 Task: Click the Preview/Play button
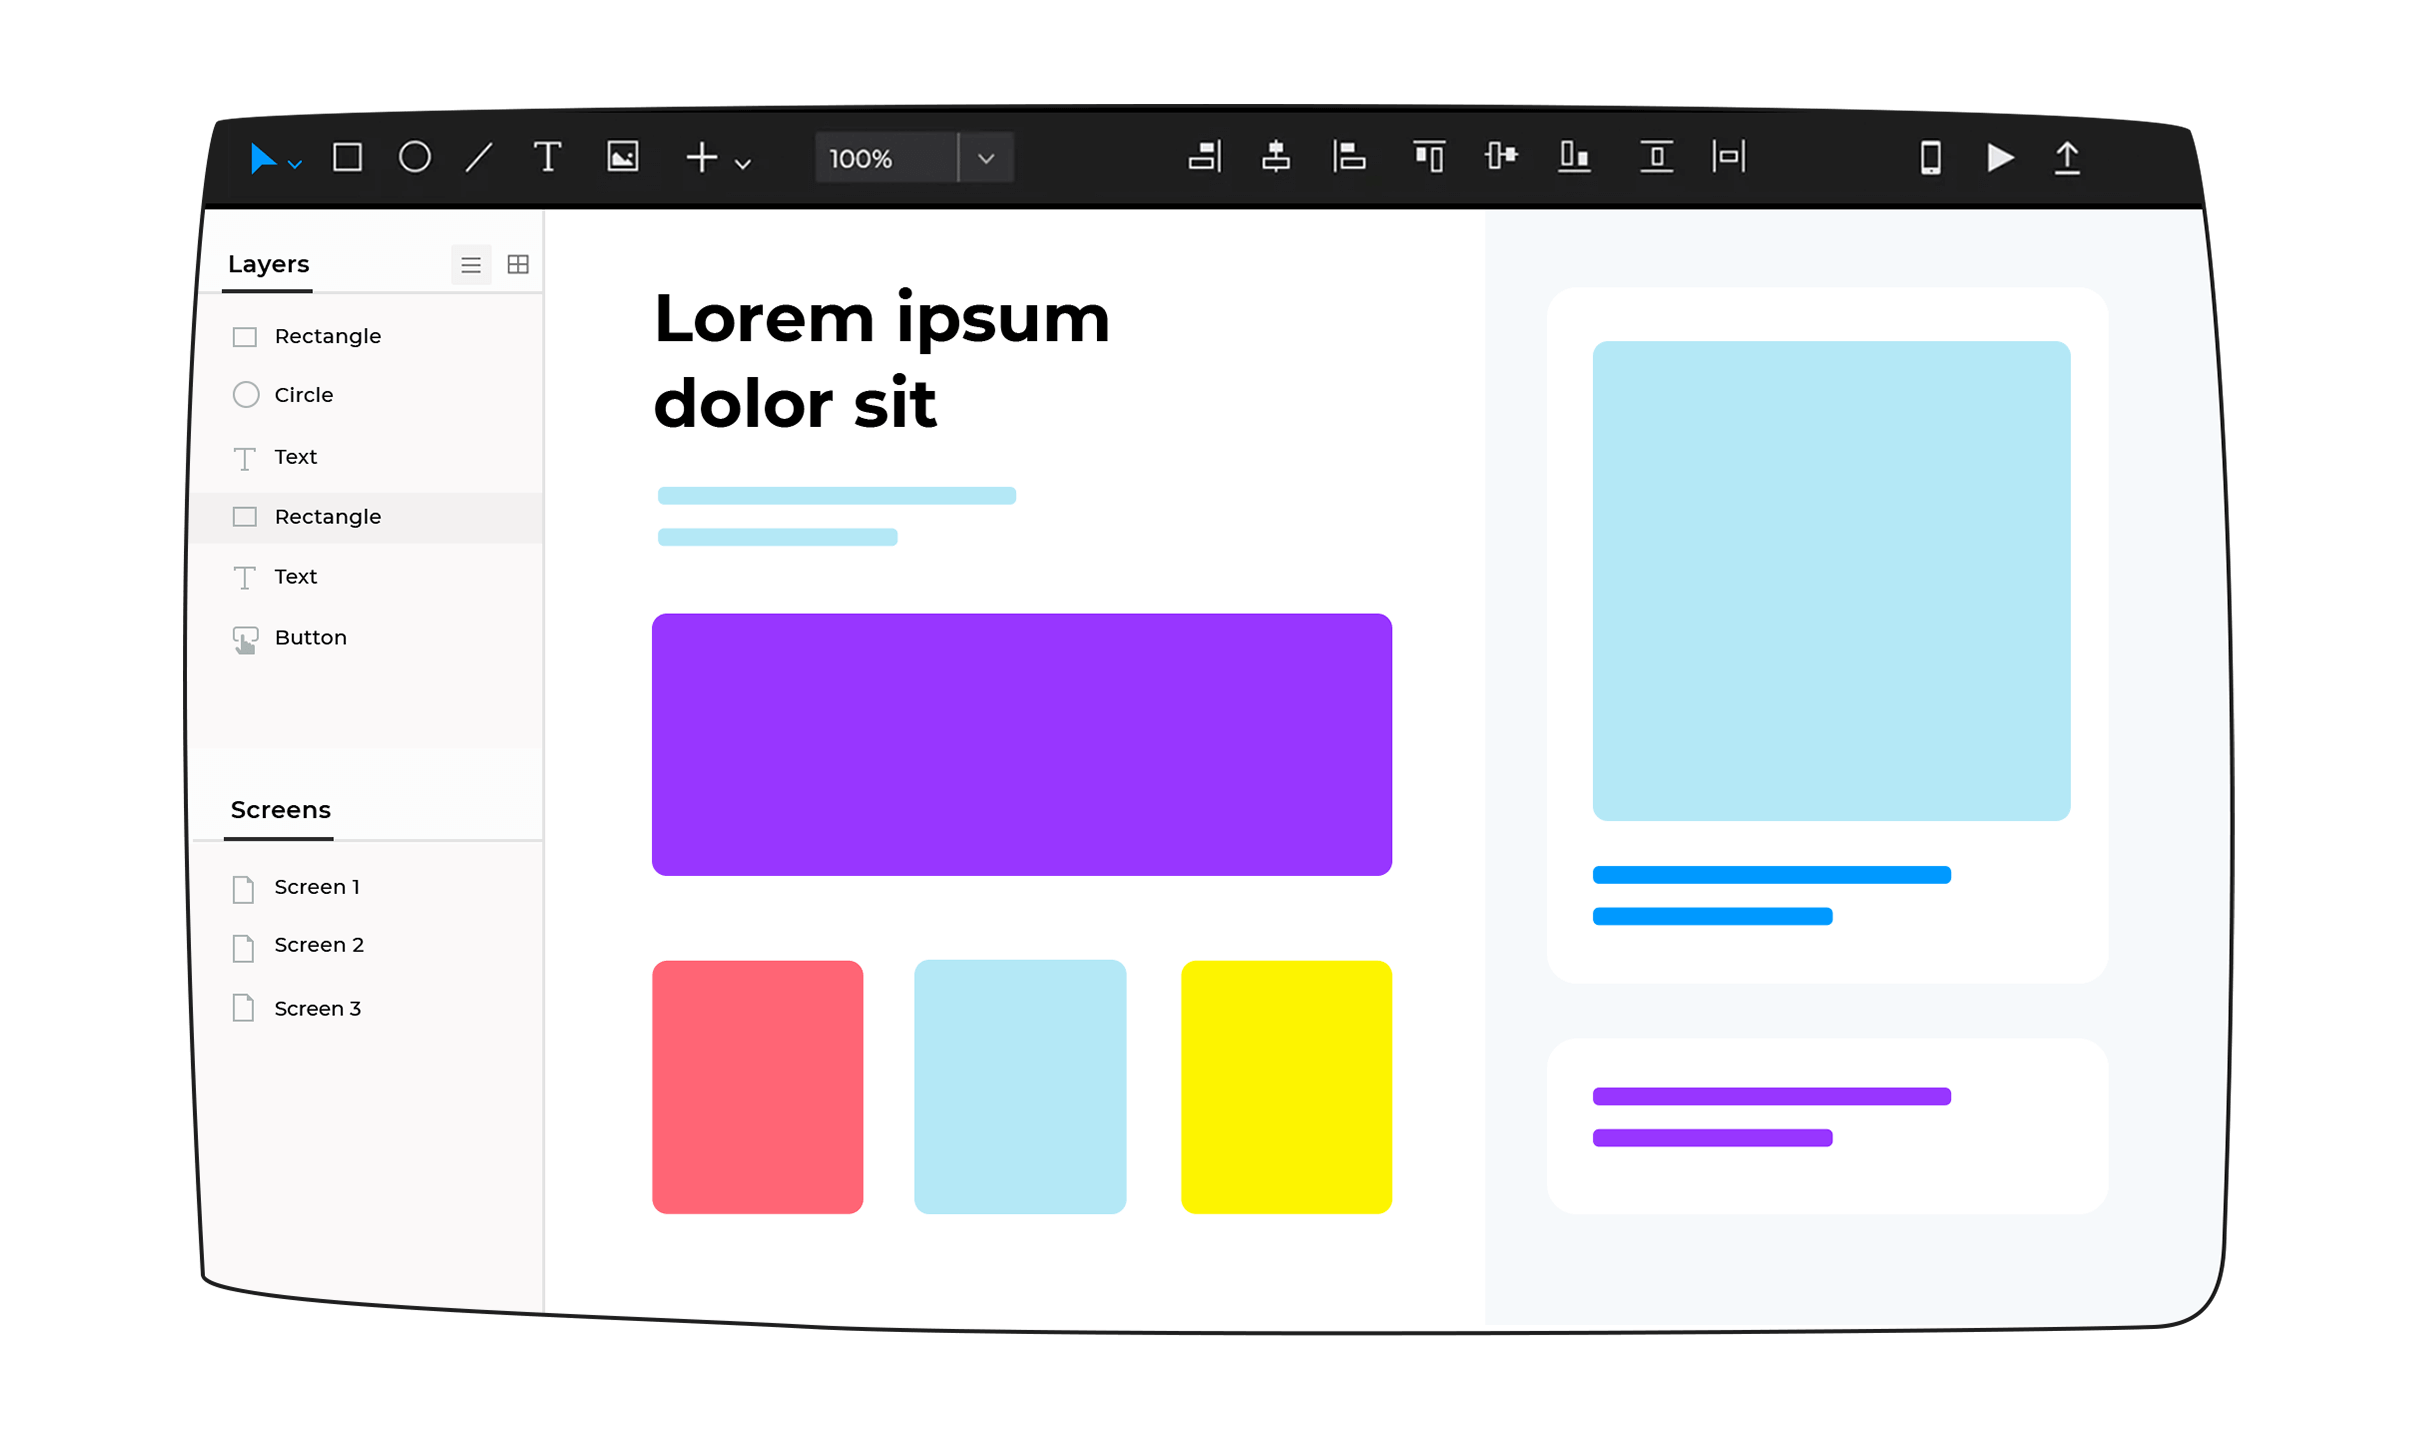tap(2000, 158)
